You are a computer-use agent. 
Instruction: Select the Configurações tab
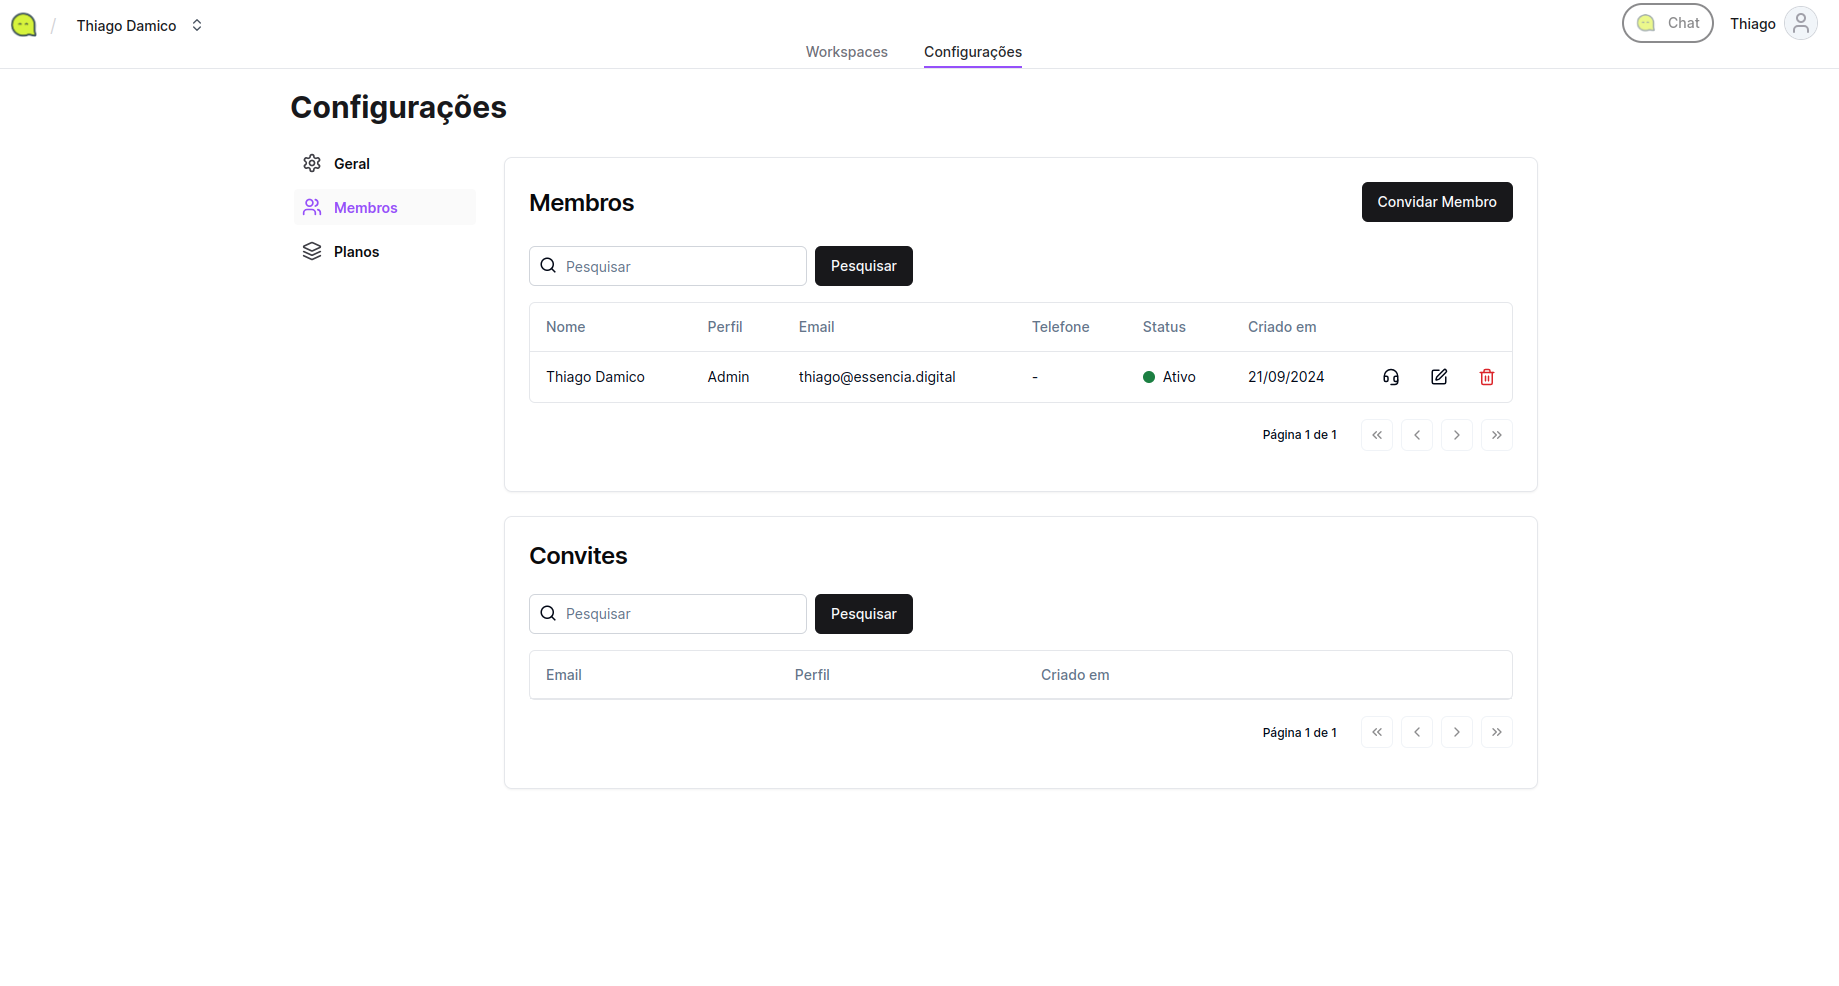tap(972, 52)
